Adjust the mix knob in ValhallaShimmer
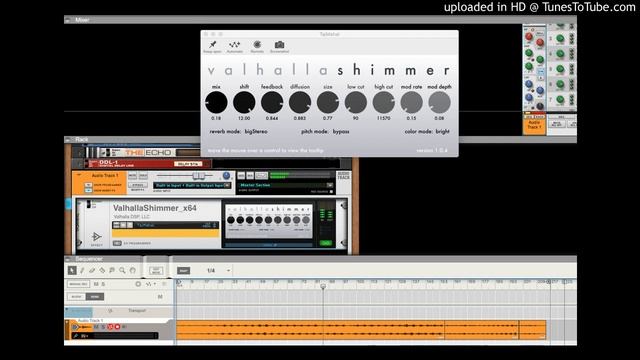The width and height of the screenshot is (640, 360). point(216,102)
